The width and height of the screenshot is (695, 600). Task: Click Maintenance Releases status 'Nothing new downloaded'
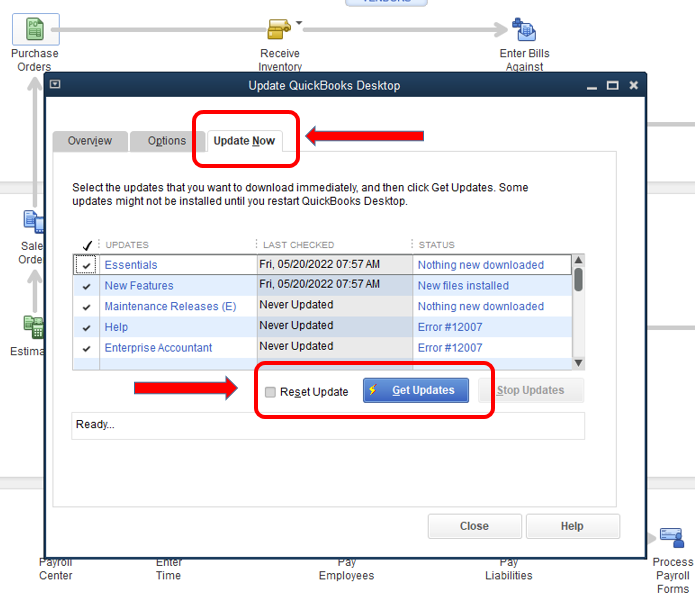(481, 306)
